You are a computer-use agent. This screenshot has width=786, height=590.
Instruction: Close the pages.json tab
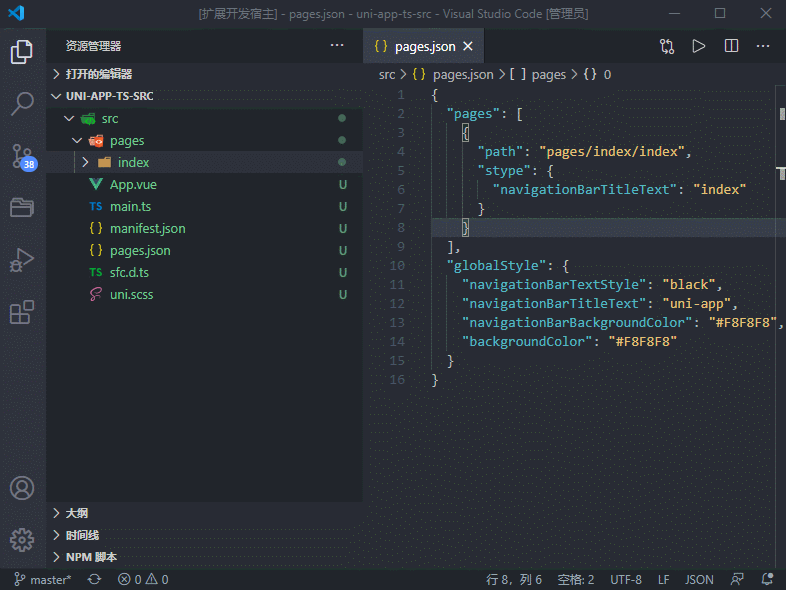click(x=468, y=46)
